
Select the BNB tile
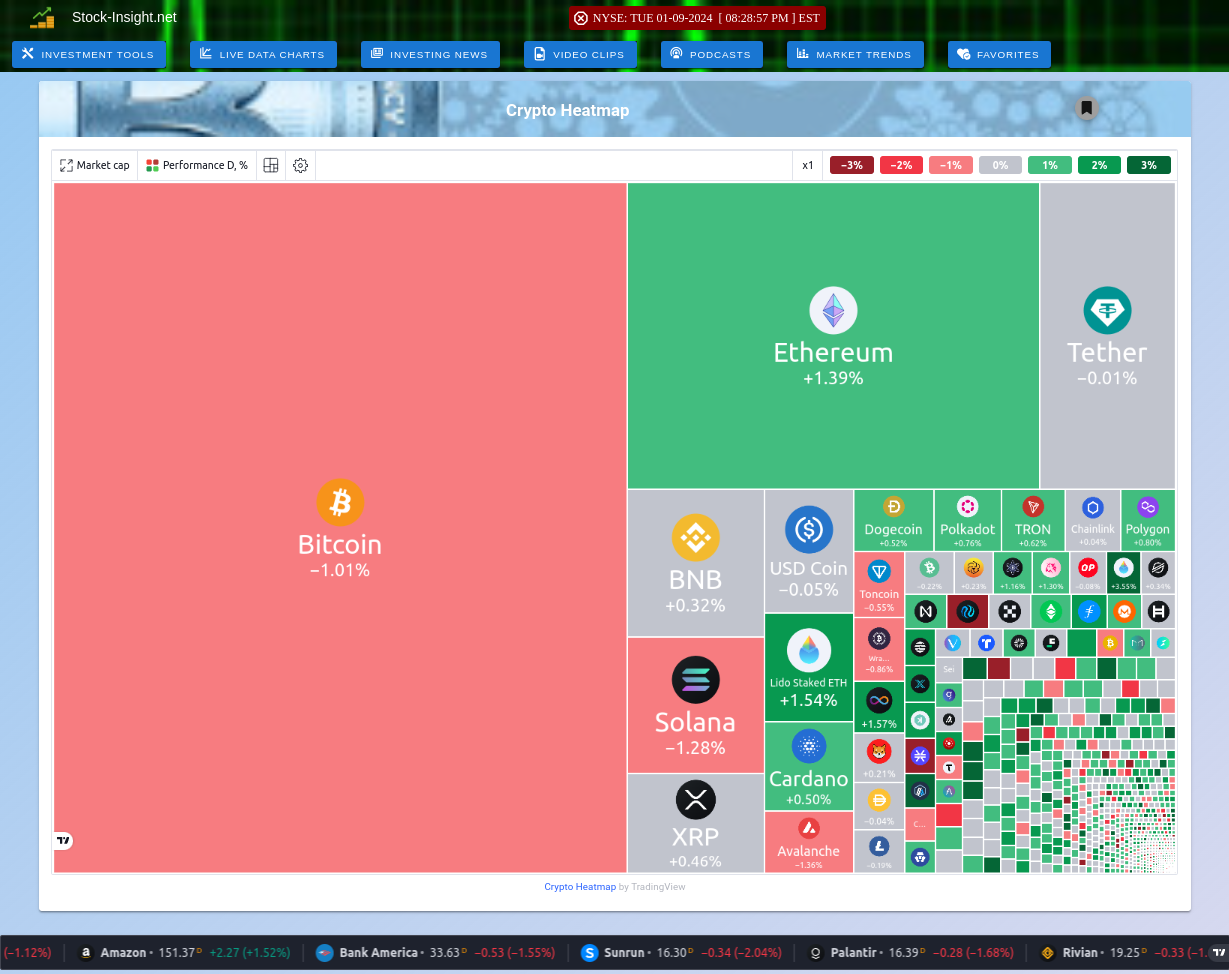point(695,563)
